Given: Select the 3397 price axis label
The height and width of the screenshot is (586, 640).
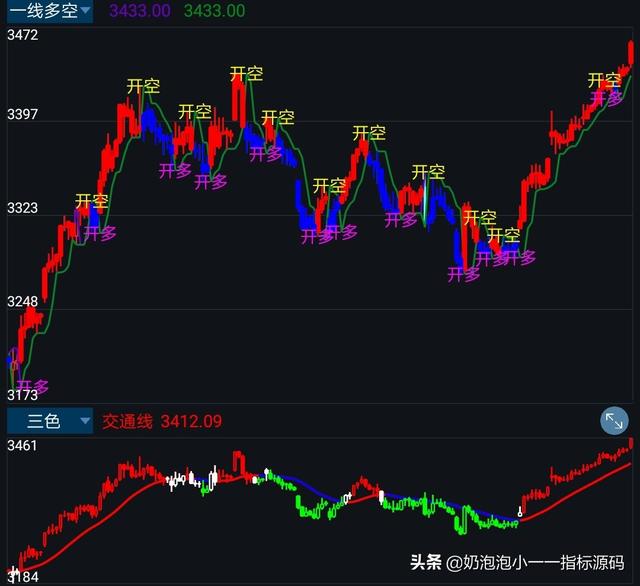Looking at the screenshot, I should click(x=22, y=114).
